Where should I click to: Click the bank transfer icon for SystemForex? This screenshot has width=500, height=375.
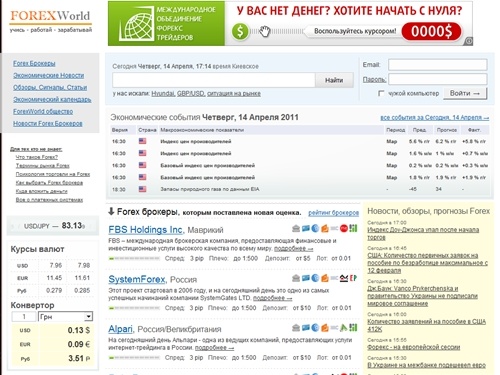pyautogui.click(x=296, y=278)
